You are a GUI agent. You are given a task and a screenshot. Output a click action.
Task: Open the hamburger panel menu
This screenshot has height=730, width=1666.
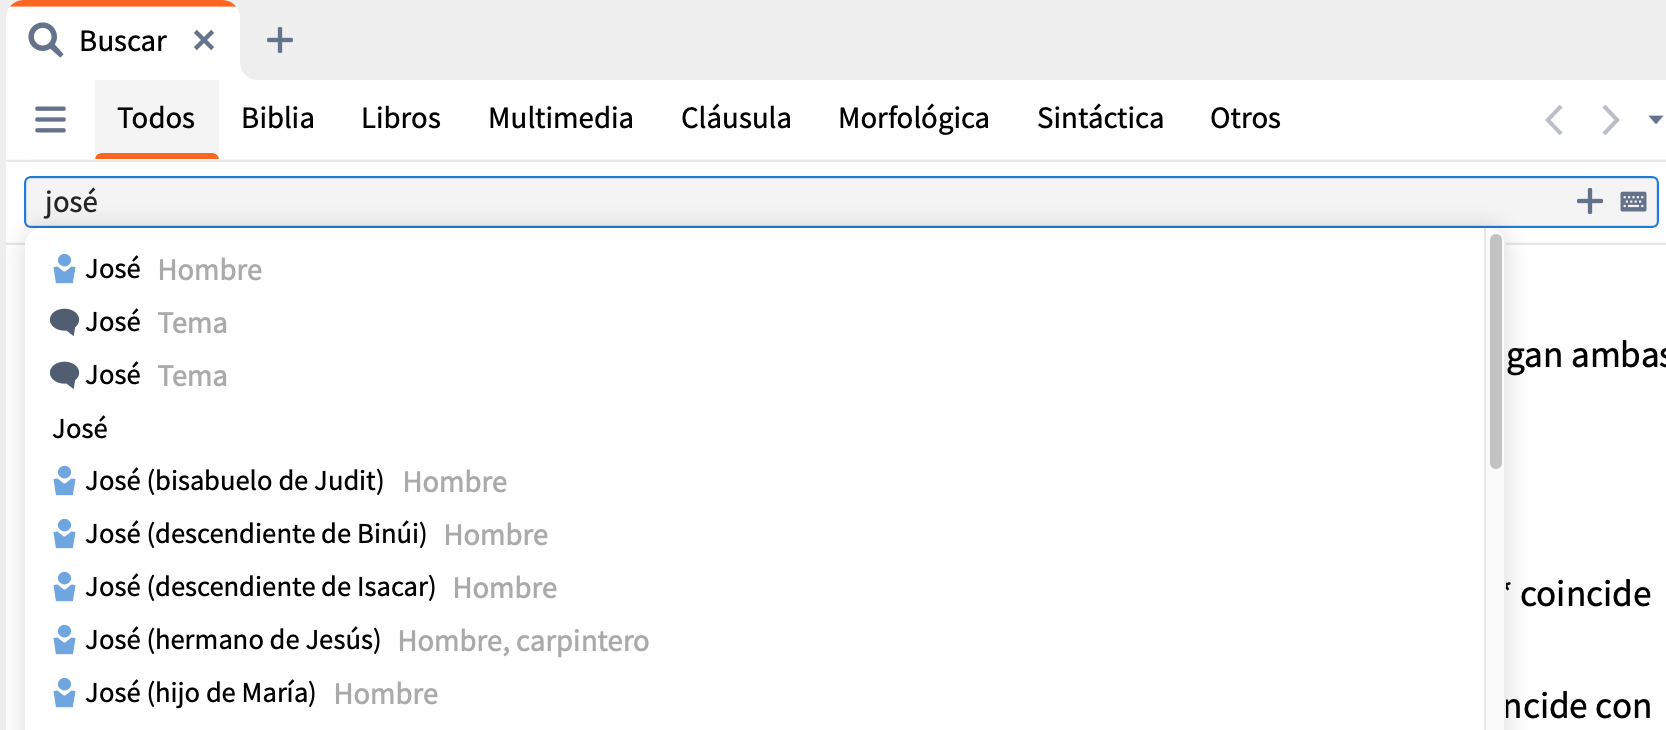coord(50,120)
